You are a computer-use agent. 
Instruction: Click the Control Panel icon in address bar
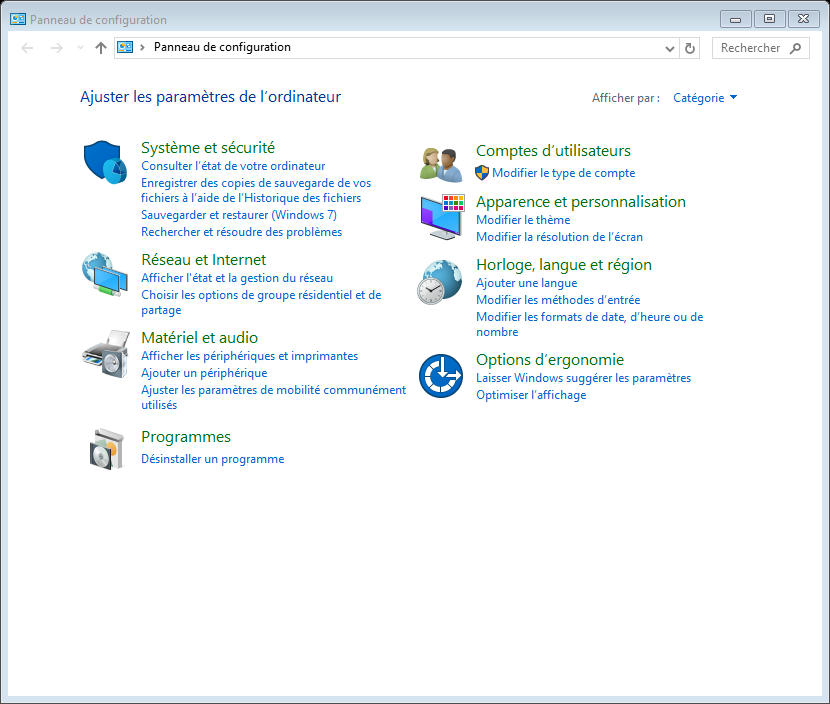(x=125, y=47)
